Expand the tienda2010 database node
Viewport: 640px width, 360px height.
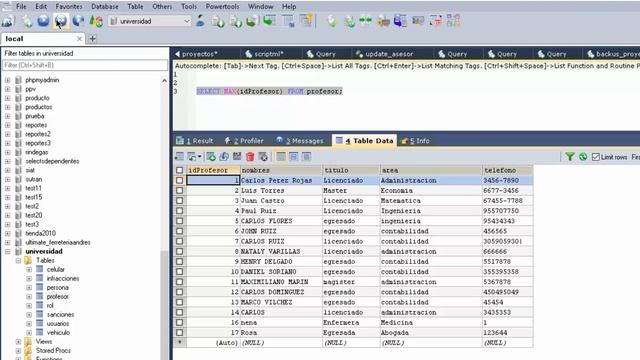tap(8, 233)
